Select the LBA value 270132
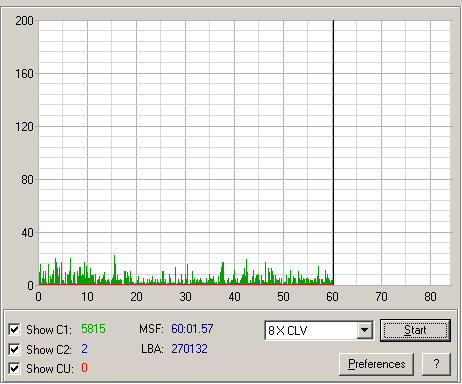The height and width of the screenshot is (384, 462). 189,349
